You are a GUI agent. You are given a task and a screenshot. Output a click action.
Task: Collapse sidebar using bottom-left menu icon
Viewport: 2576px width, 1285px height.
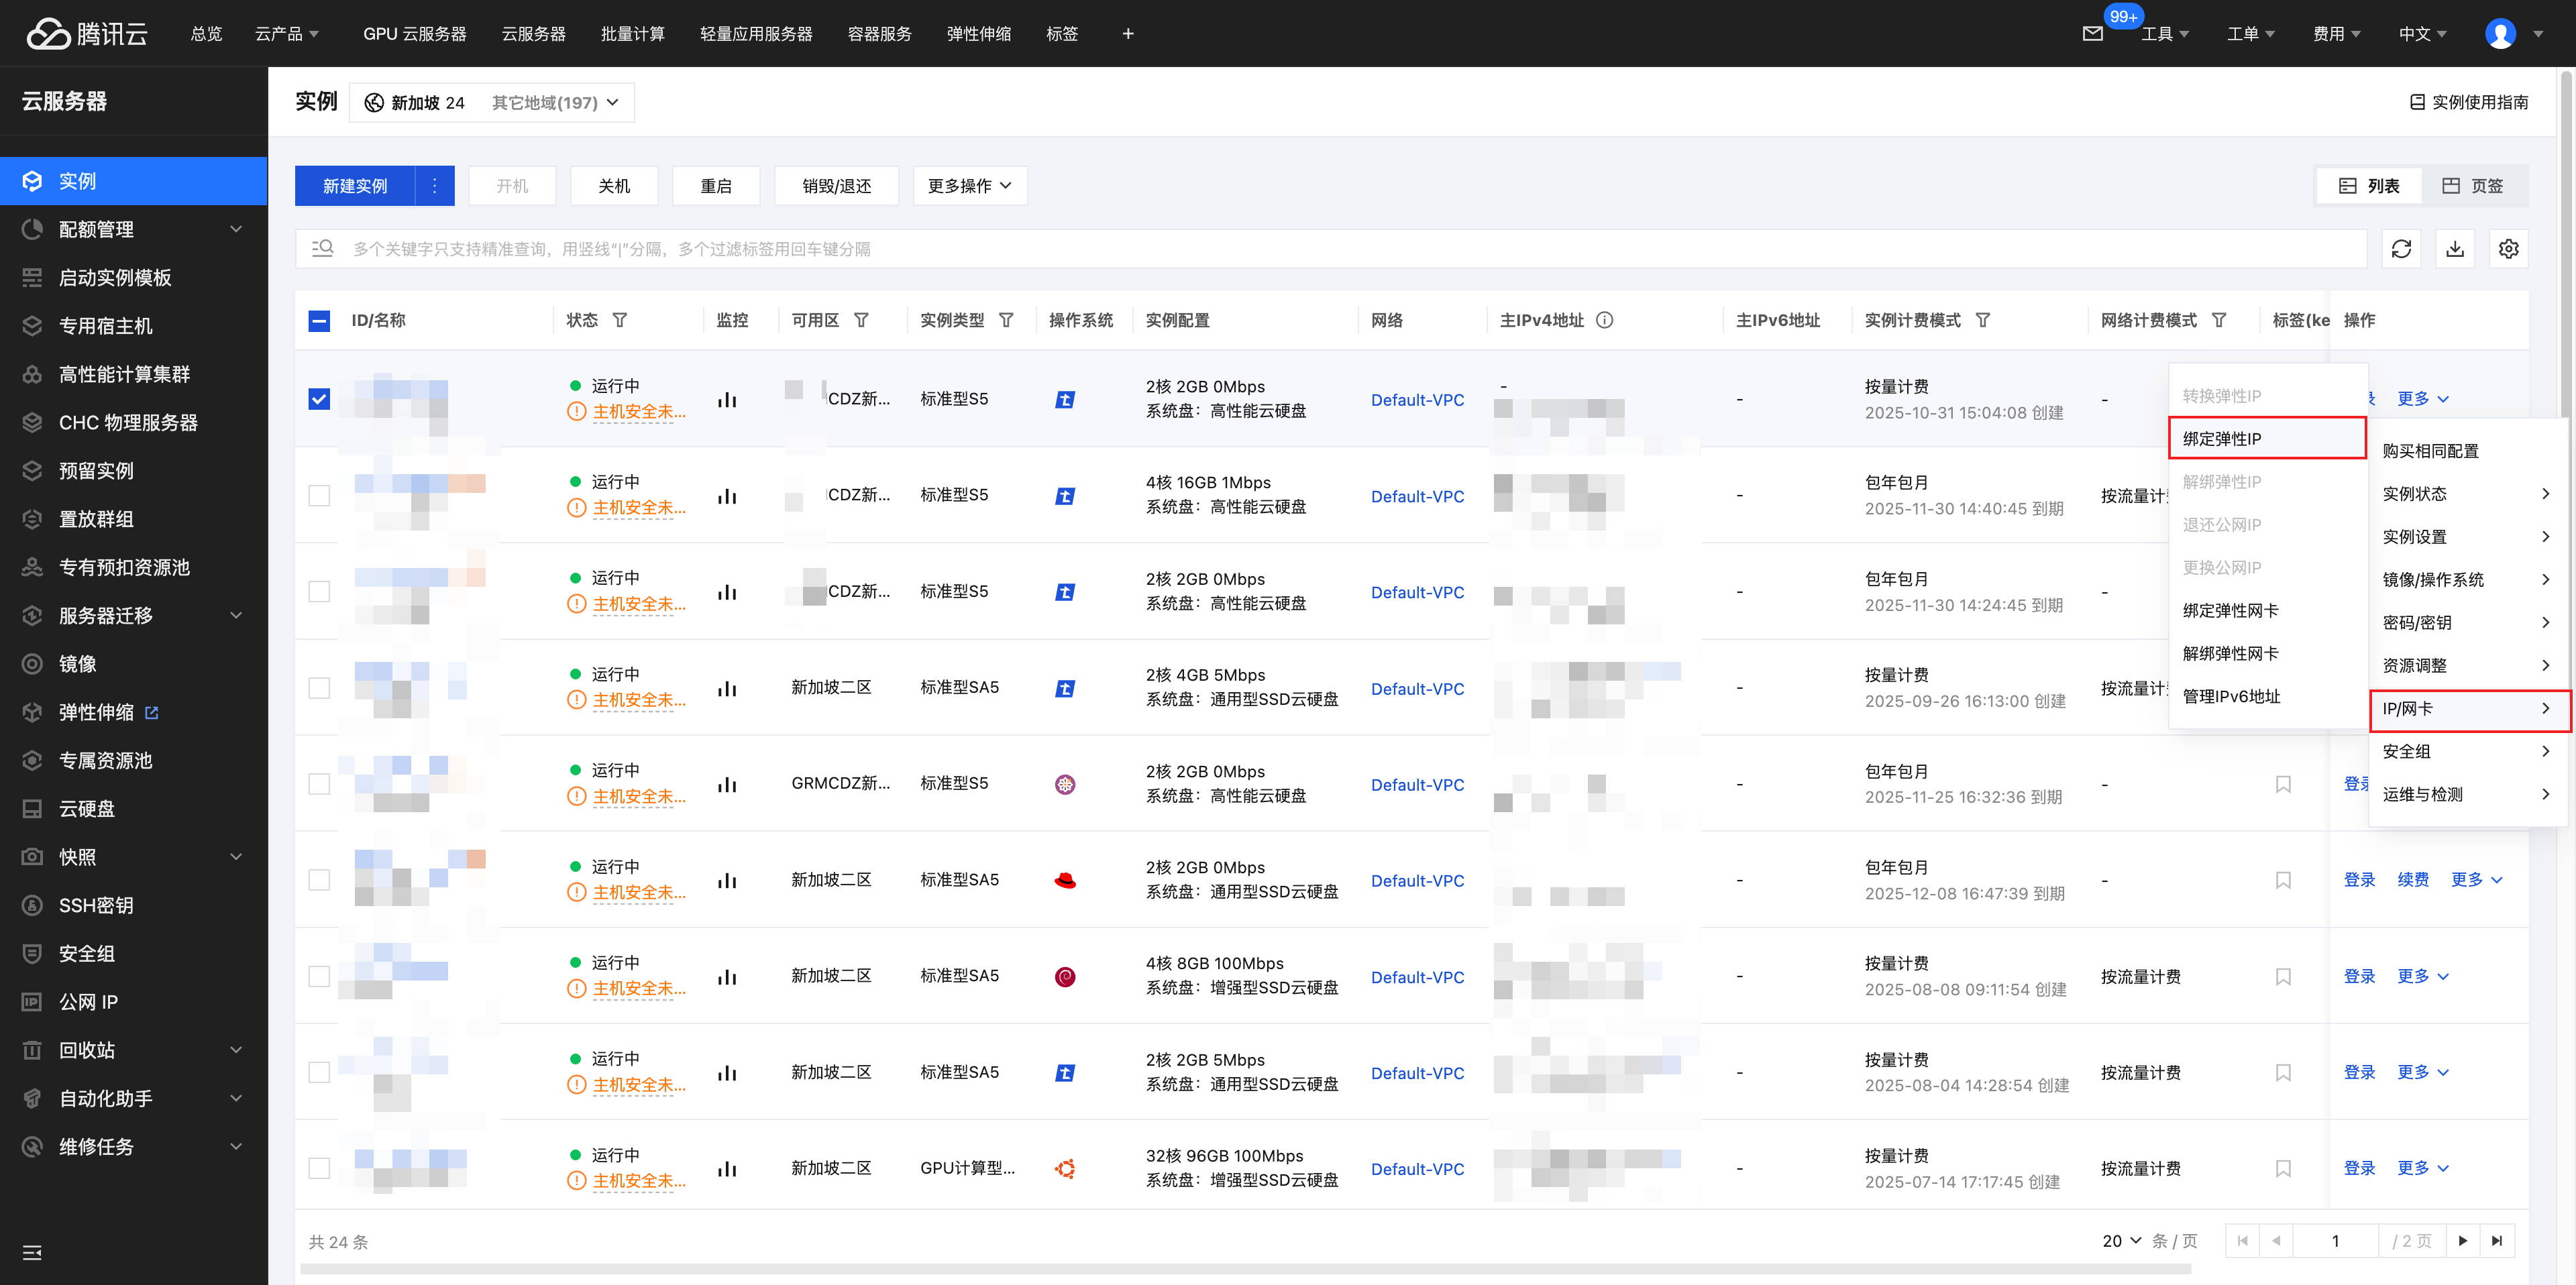tap(32, 1252)
